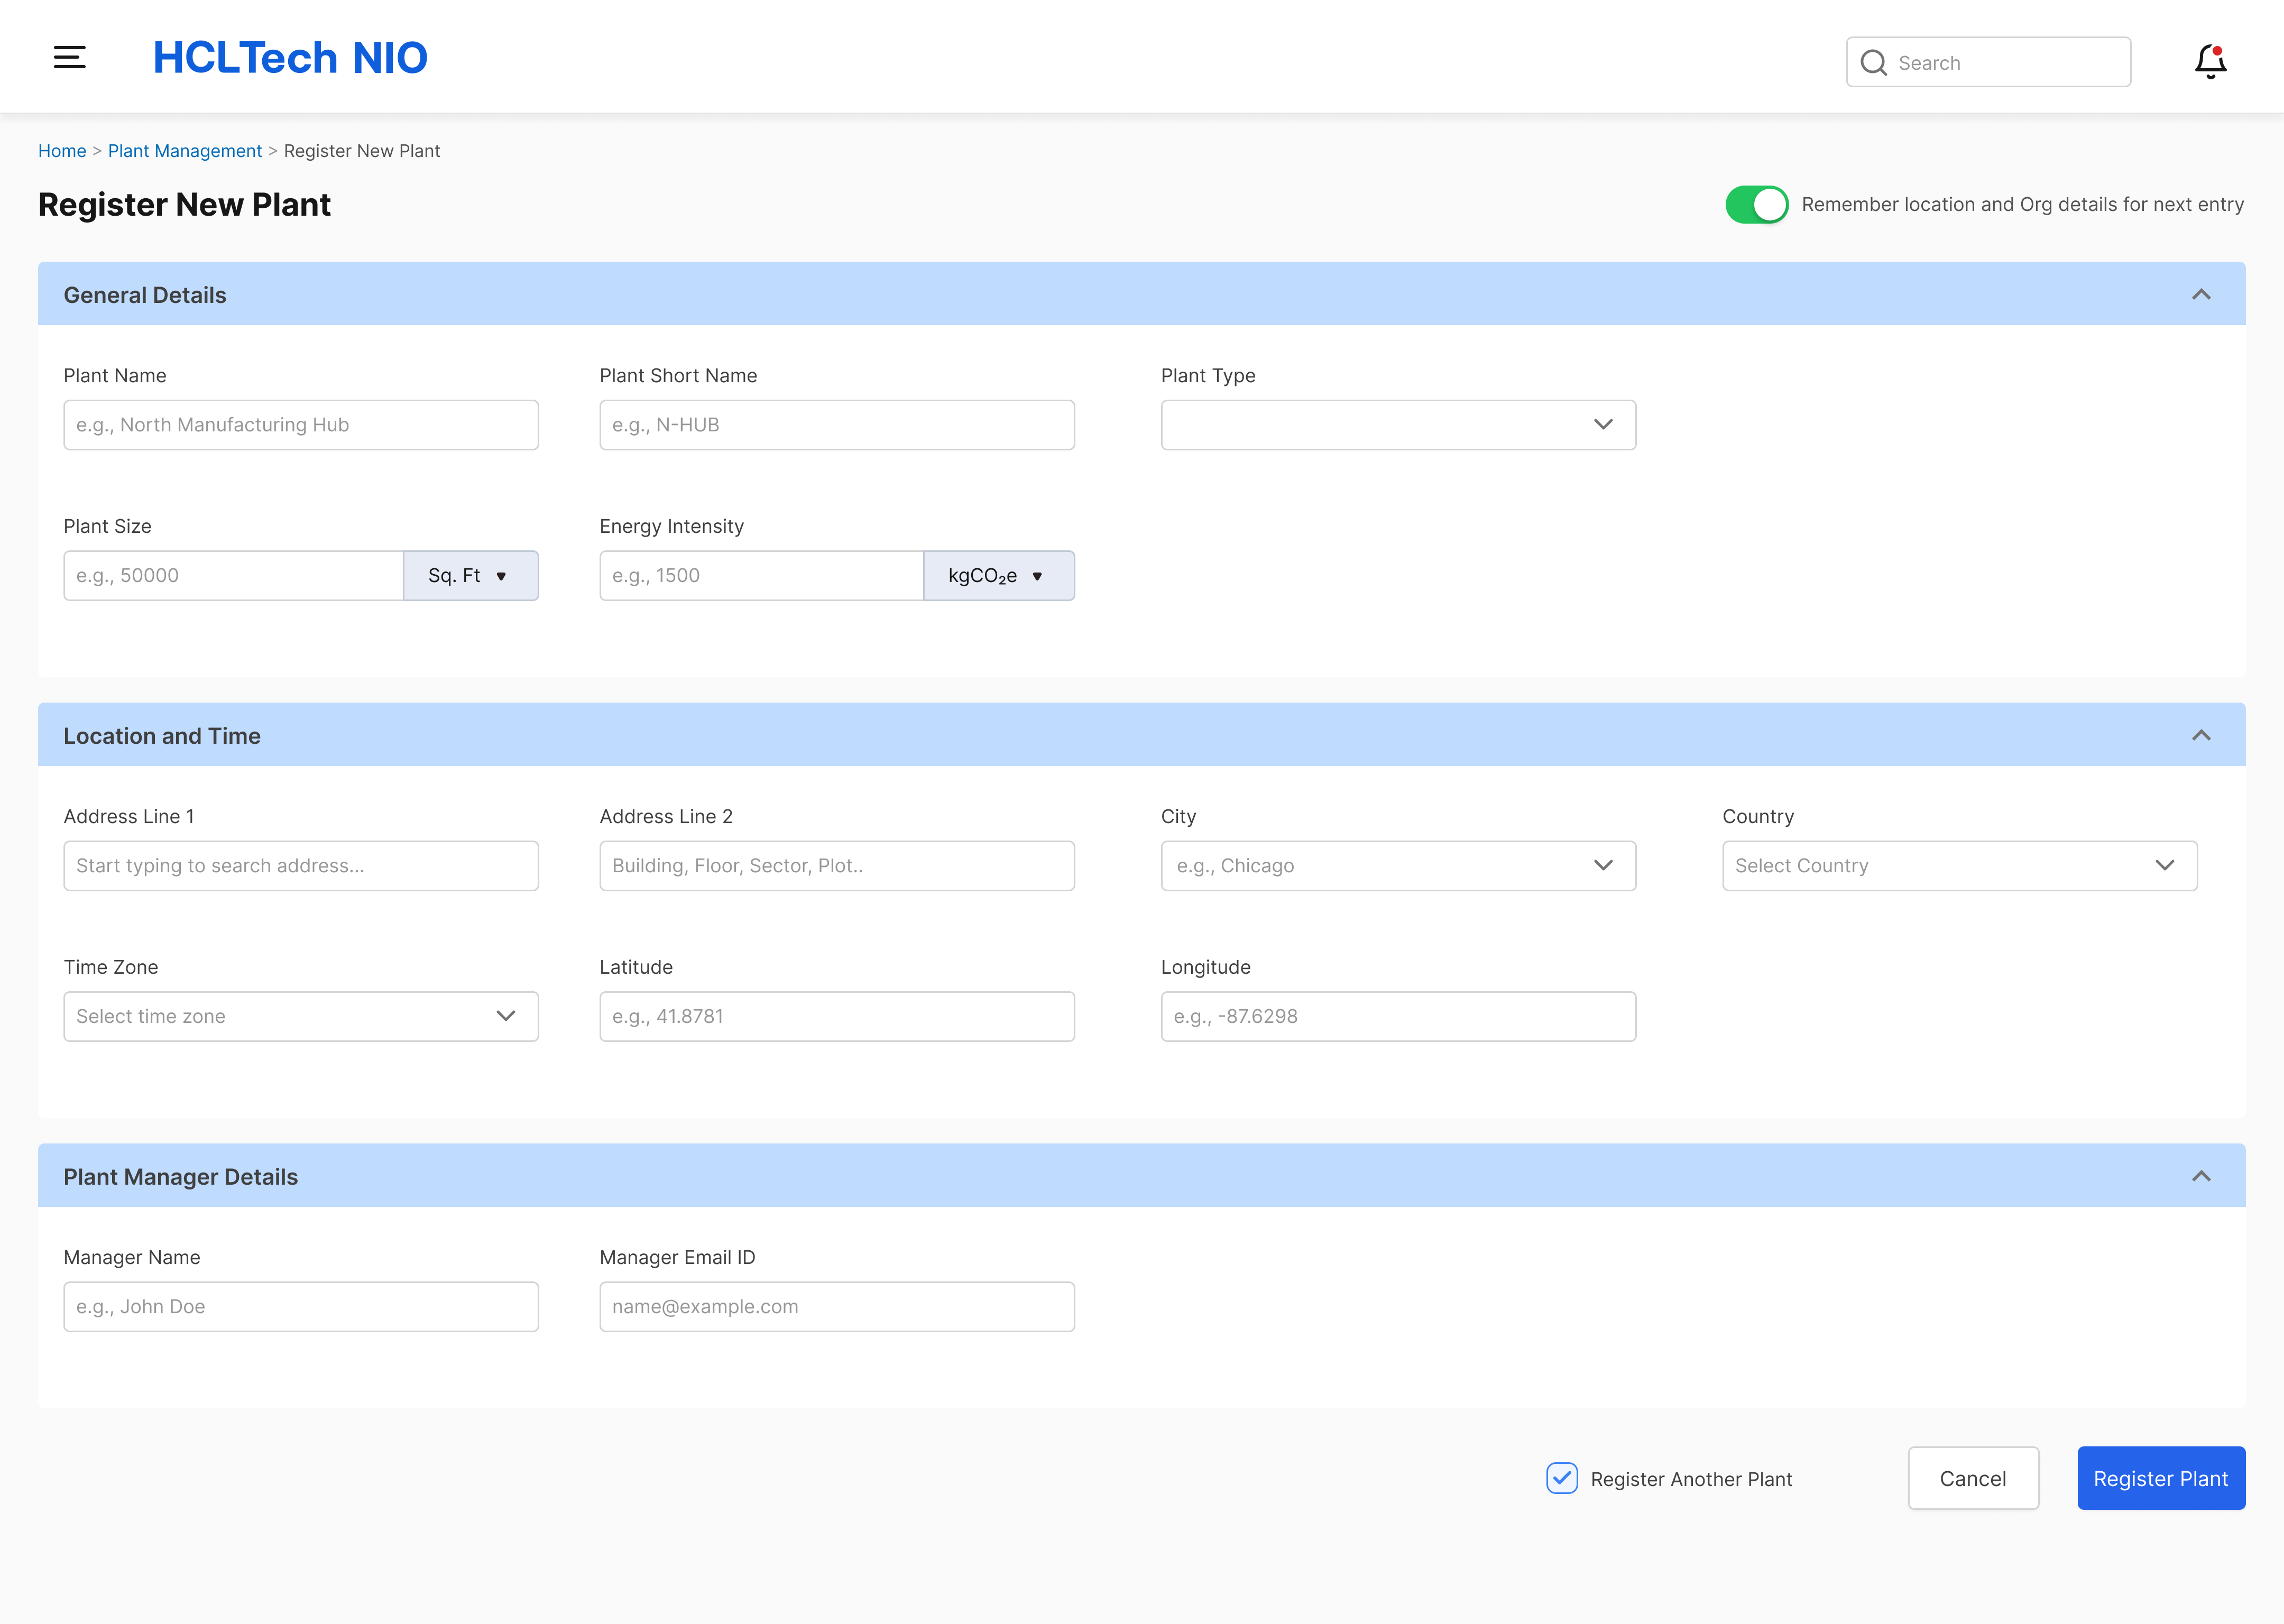Collapse the Location and Time section
The height and width of the screenshot is (1624, 2284).
[x=2201, y=735]
